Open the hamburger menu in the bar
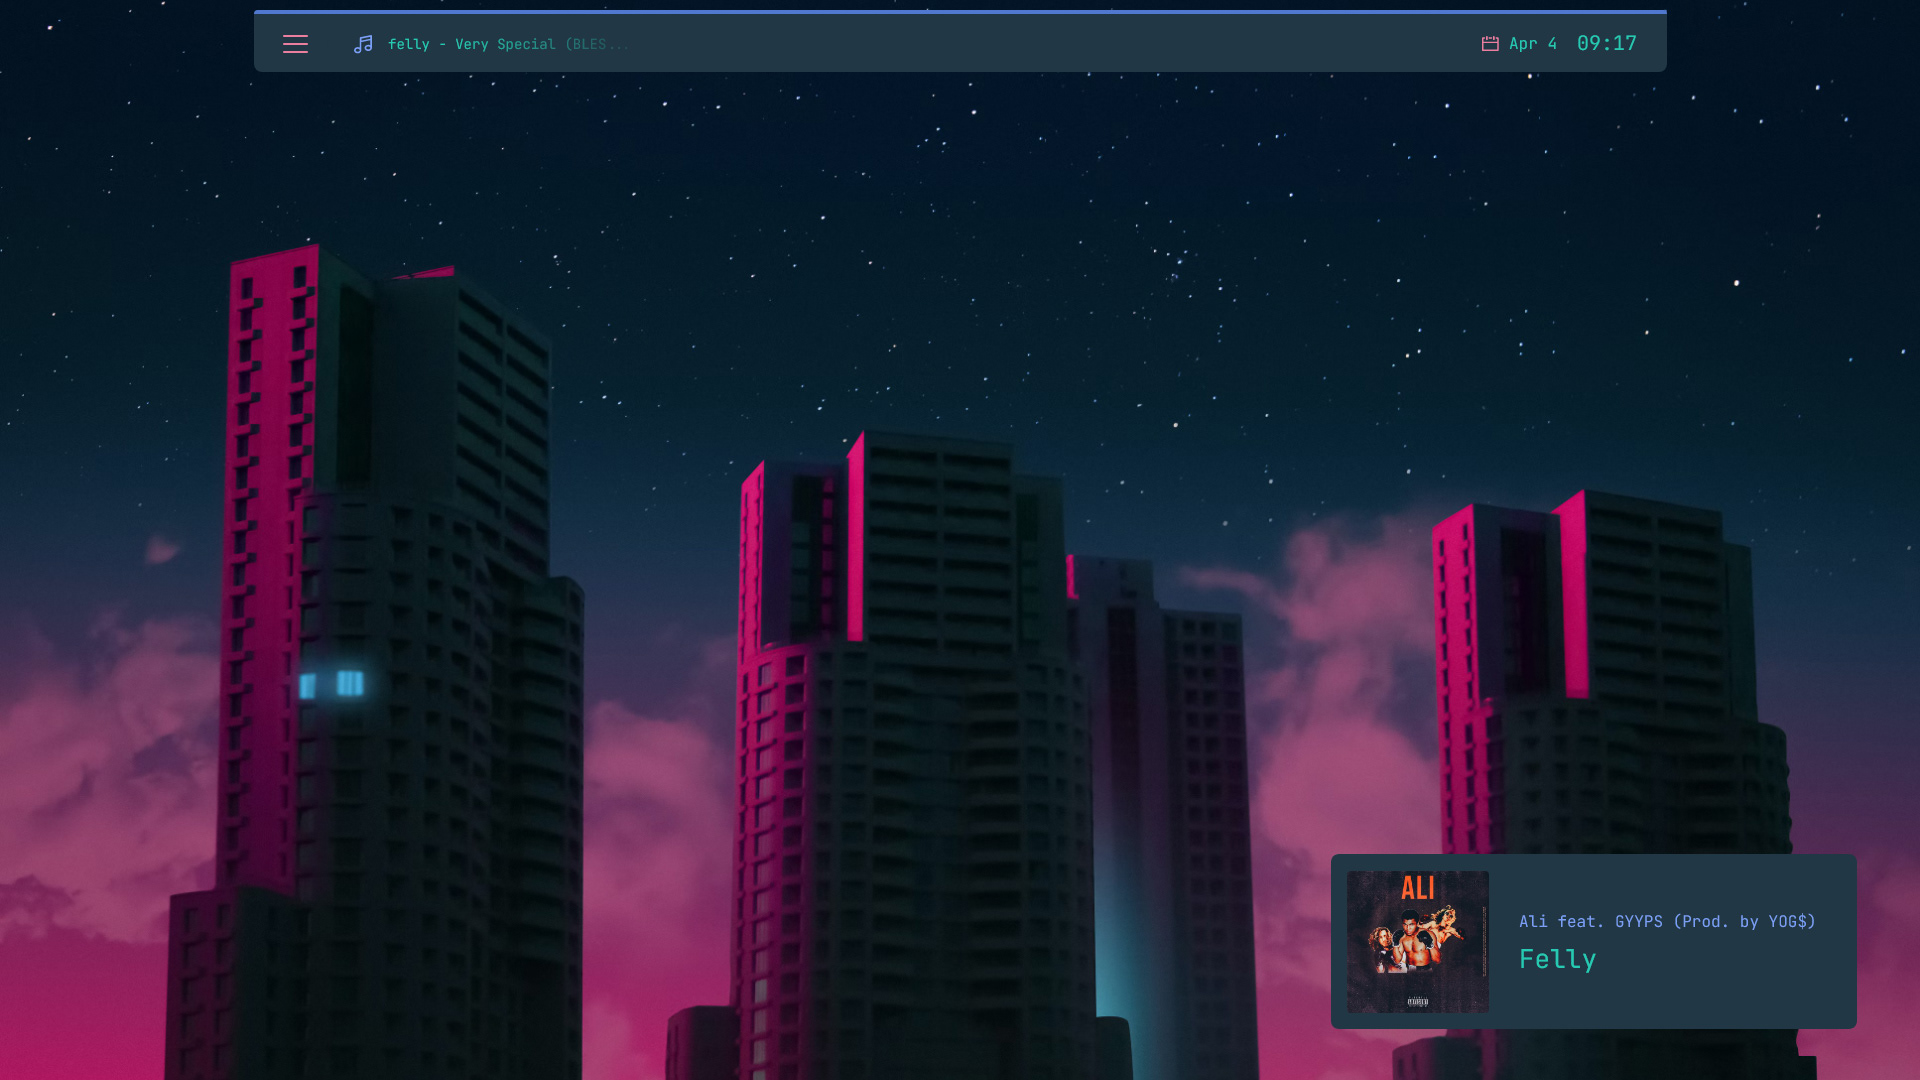This screenshot has height=1080, width=1920. point(295,44)
